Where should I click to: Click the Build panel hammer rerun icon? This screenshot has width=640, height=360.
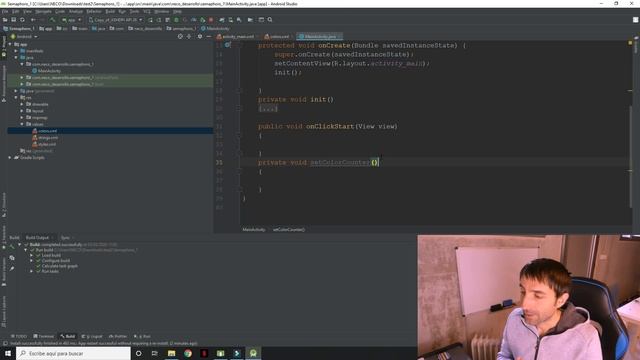tap(12, 247)
